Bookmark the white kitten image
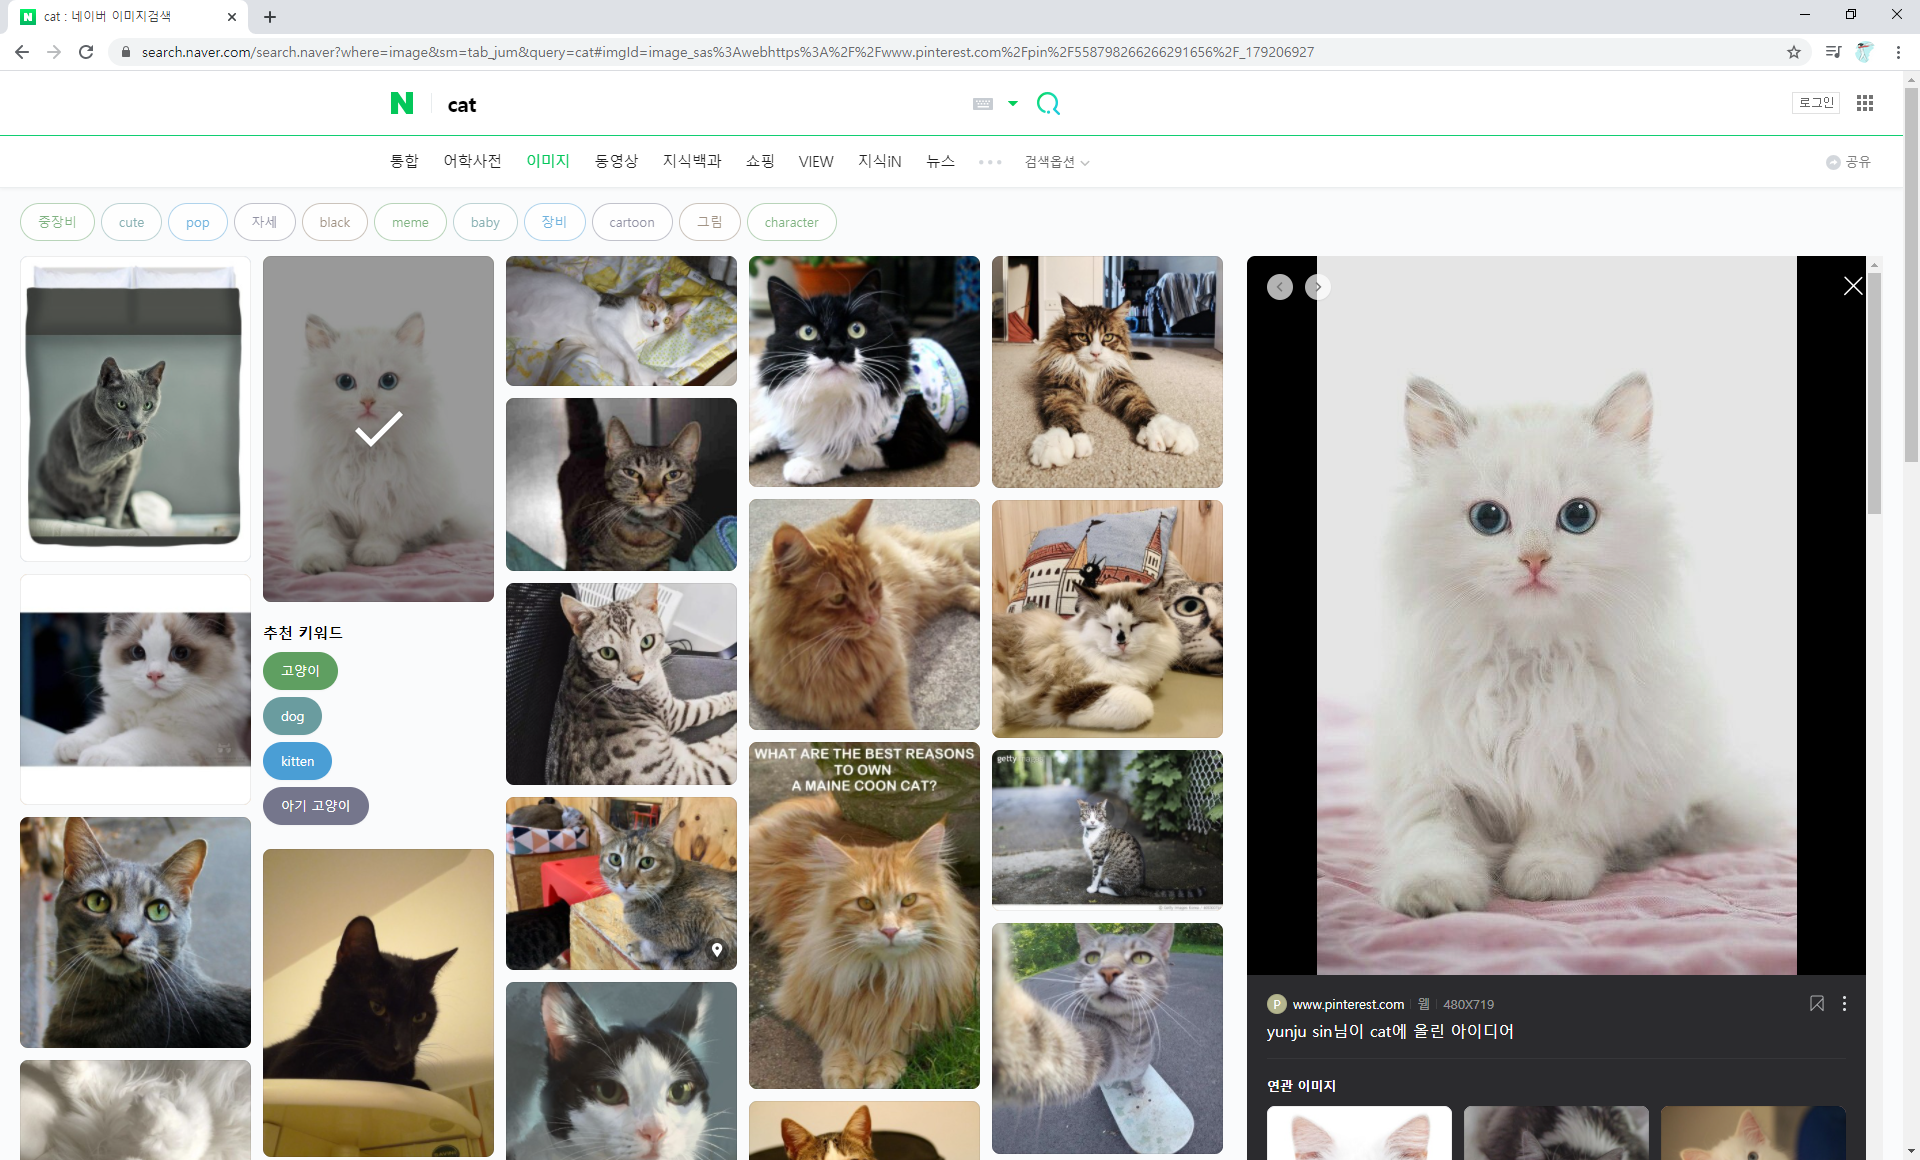This screenshot has height=1160, width=1920. coord(1816,1003)
